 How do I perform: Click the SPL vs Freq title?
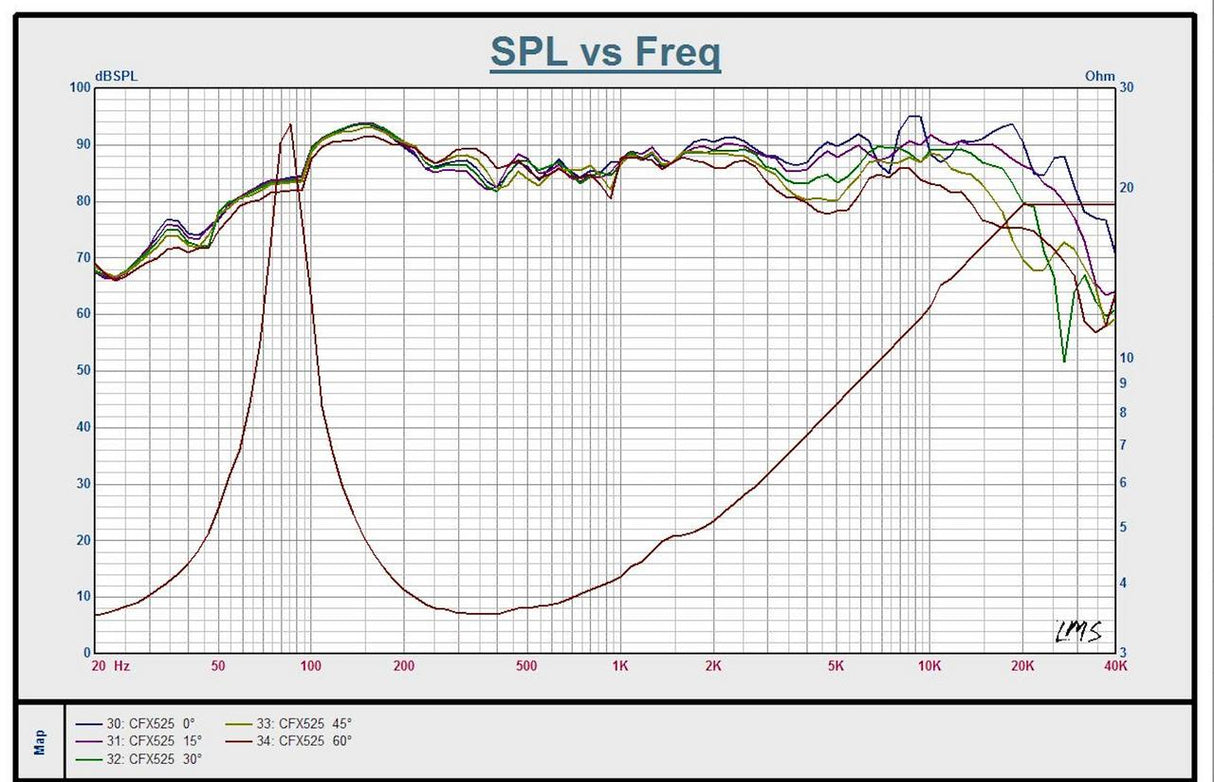tap(605, 52)
